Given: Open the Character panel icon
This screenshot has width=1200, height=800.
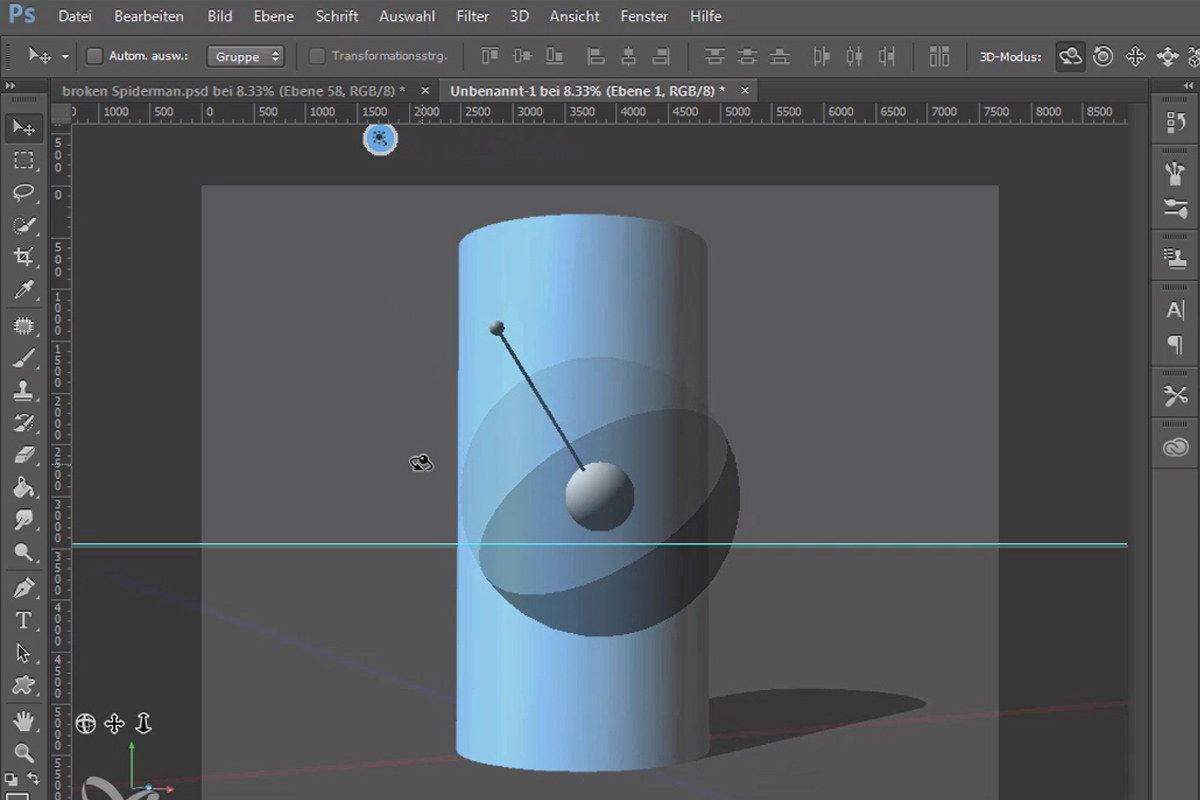Looking at the screenshot, I should (1175, 310).
